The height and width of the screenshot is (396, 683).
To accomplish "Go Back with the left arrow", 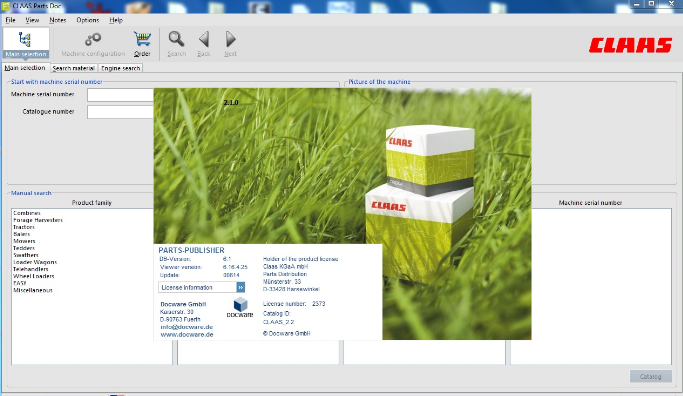I will click(203, 44).
